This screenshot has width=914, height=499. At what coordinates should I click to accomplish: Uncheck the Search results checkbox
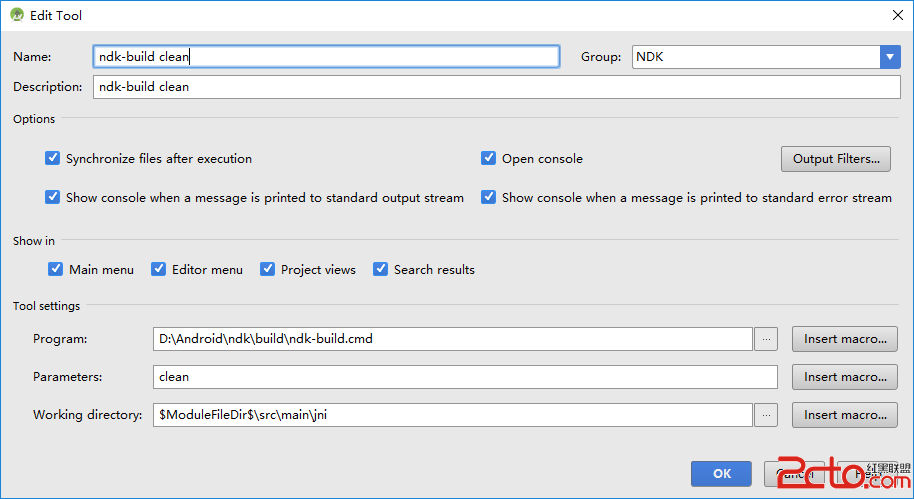tap(381, 270)
